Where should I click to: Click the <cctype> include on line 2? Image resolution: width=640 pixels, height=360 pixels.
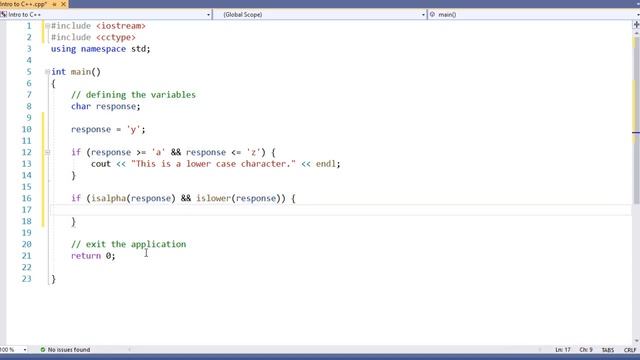(x=116, y=37)
